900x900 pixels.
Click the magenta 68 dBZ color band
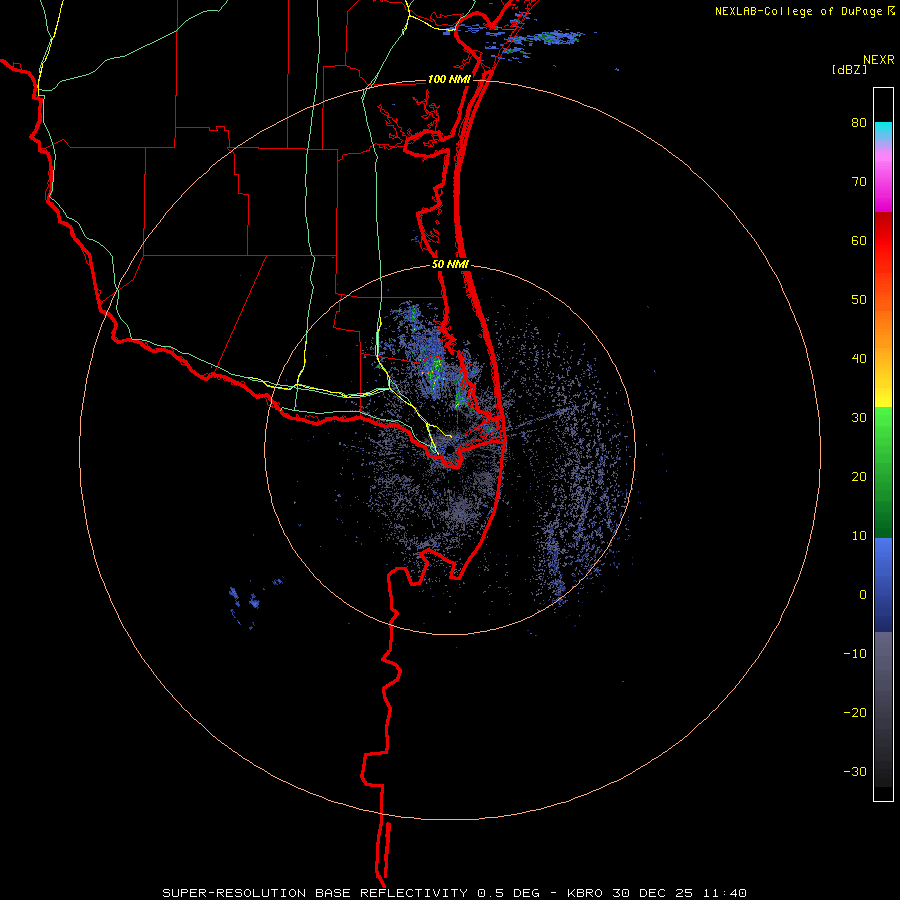click(883, 195)
